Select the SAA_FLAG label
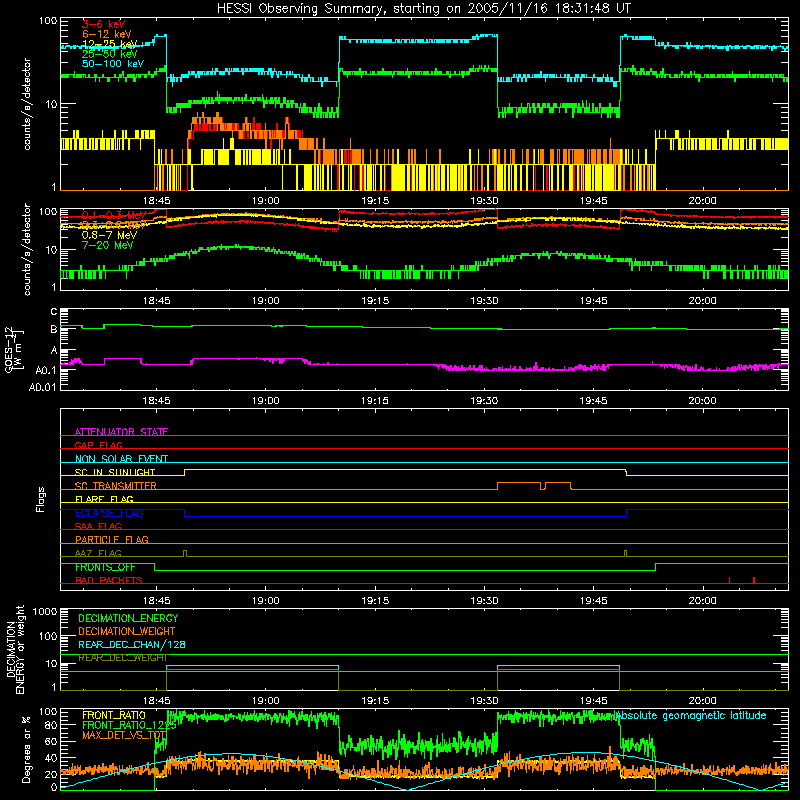Viewport: 800px width, 800px height. coord(98,526)
